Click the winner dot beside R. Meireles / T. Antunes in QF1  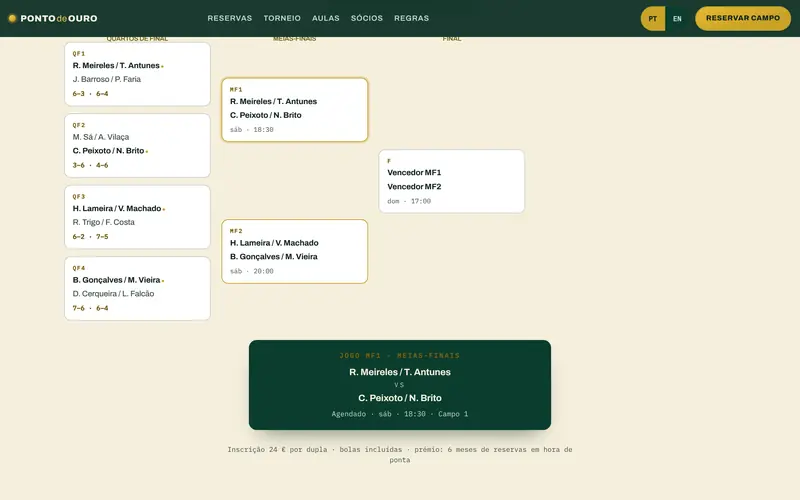(162, 66)
